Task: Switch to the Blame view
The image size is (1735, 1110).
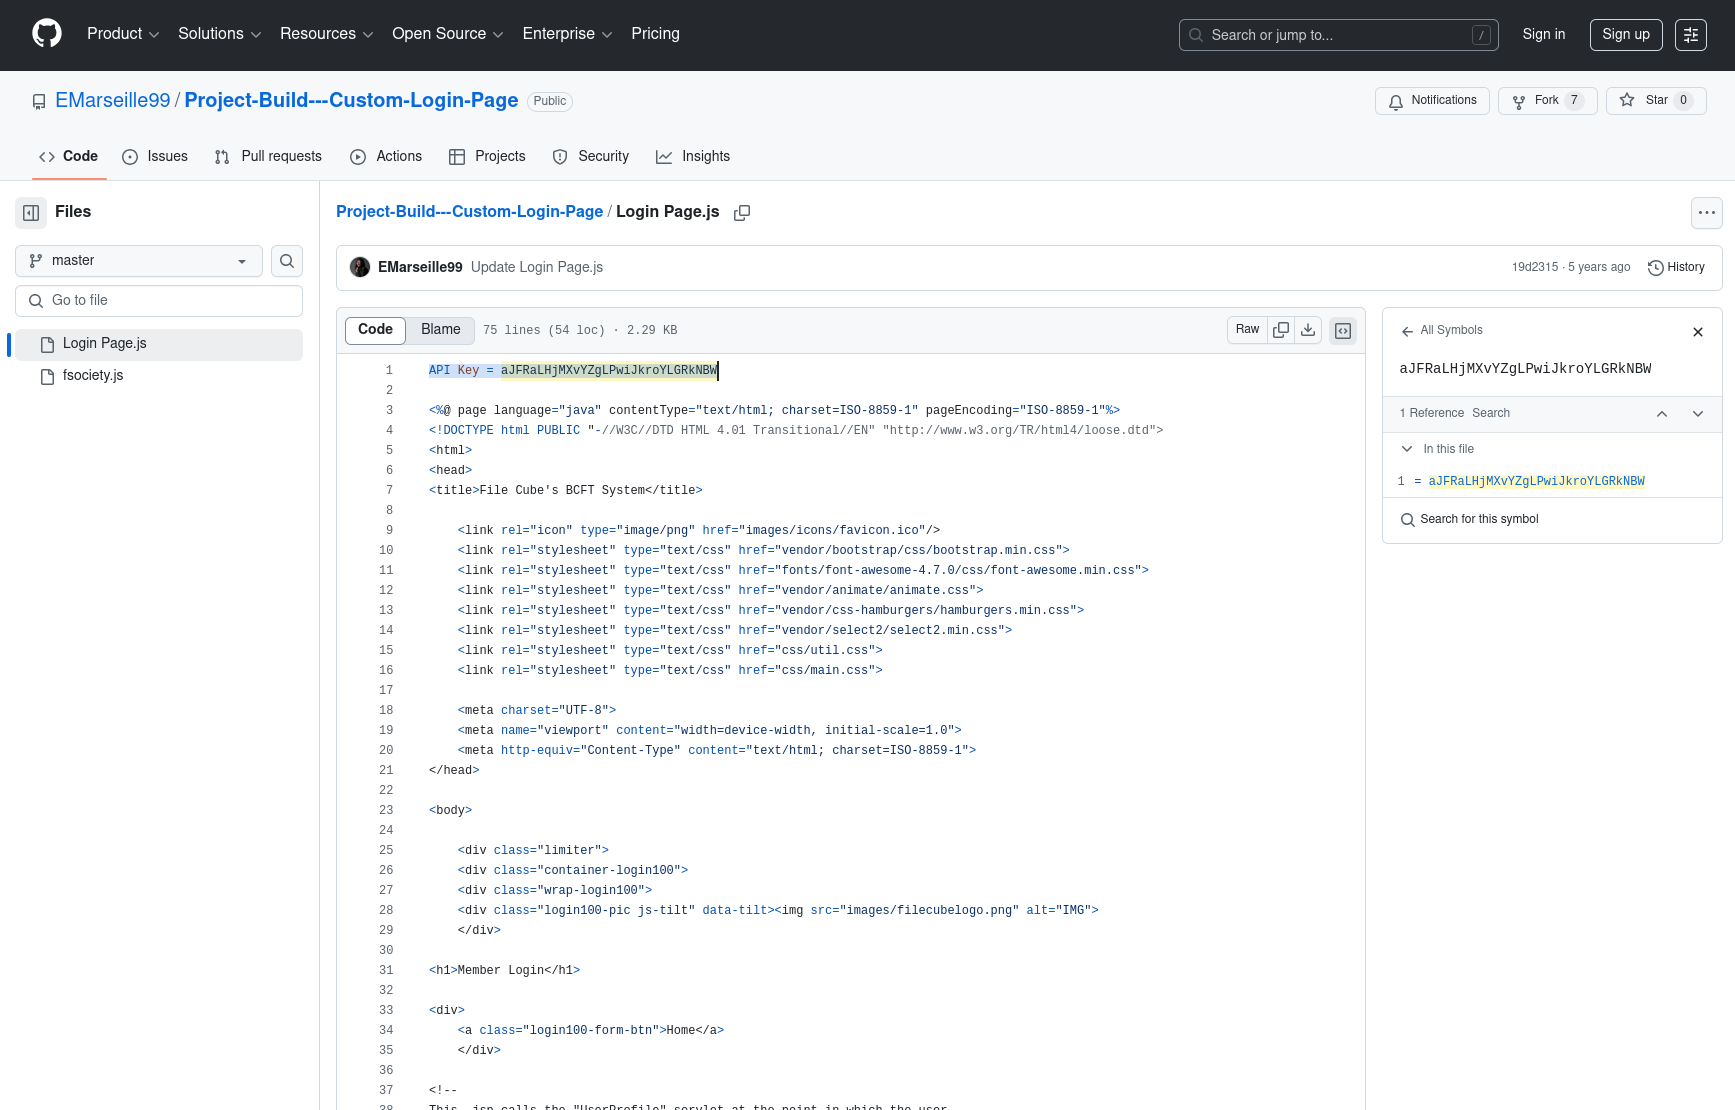Action: 441,330
